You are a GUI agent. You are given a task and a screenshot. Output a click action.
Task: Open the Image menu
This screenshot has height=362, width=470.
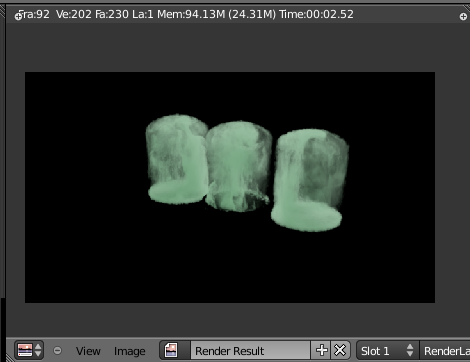tap(129, 351)
